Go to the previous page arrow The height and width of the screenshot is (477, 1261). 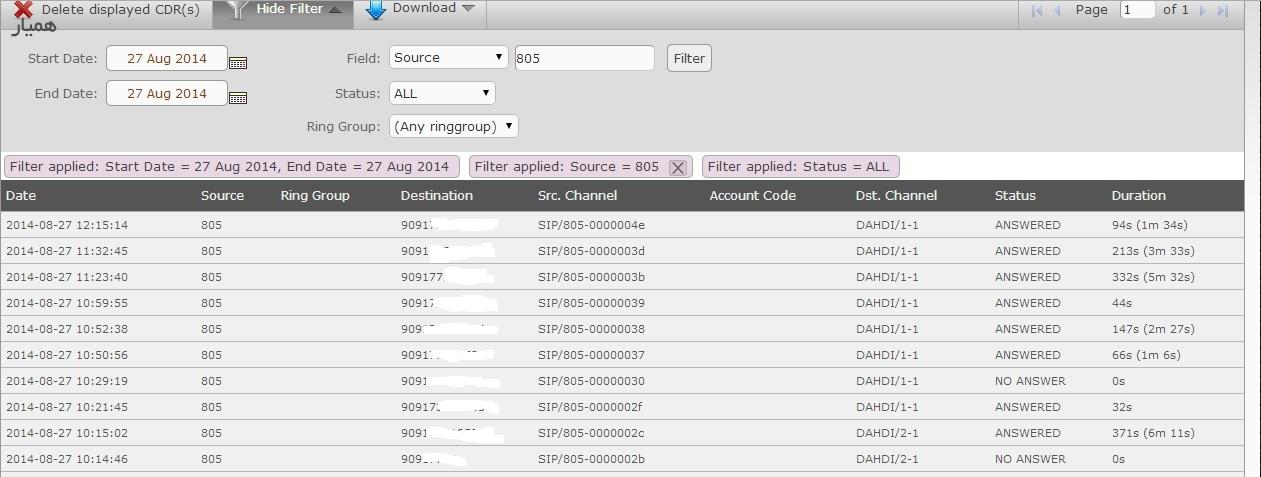click(1057, 10)
